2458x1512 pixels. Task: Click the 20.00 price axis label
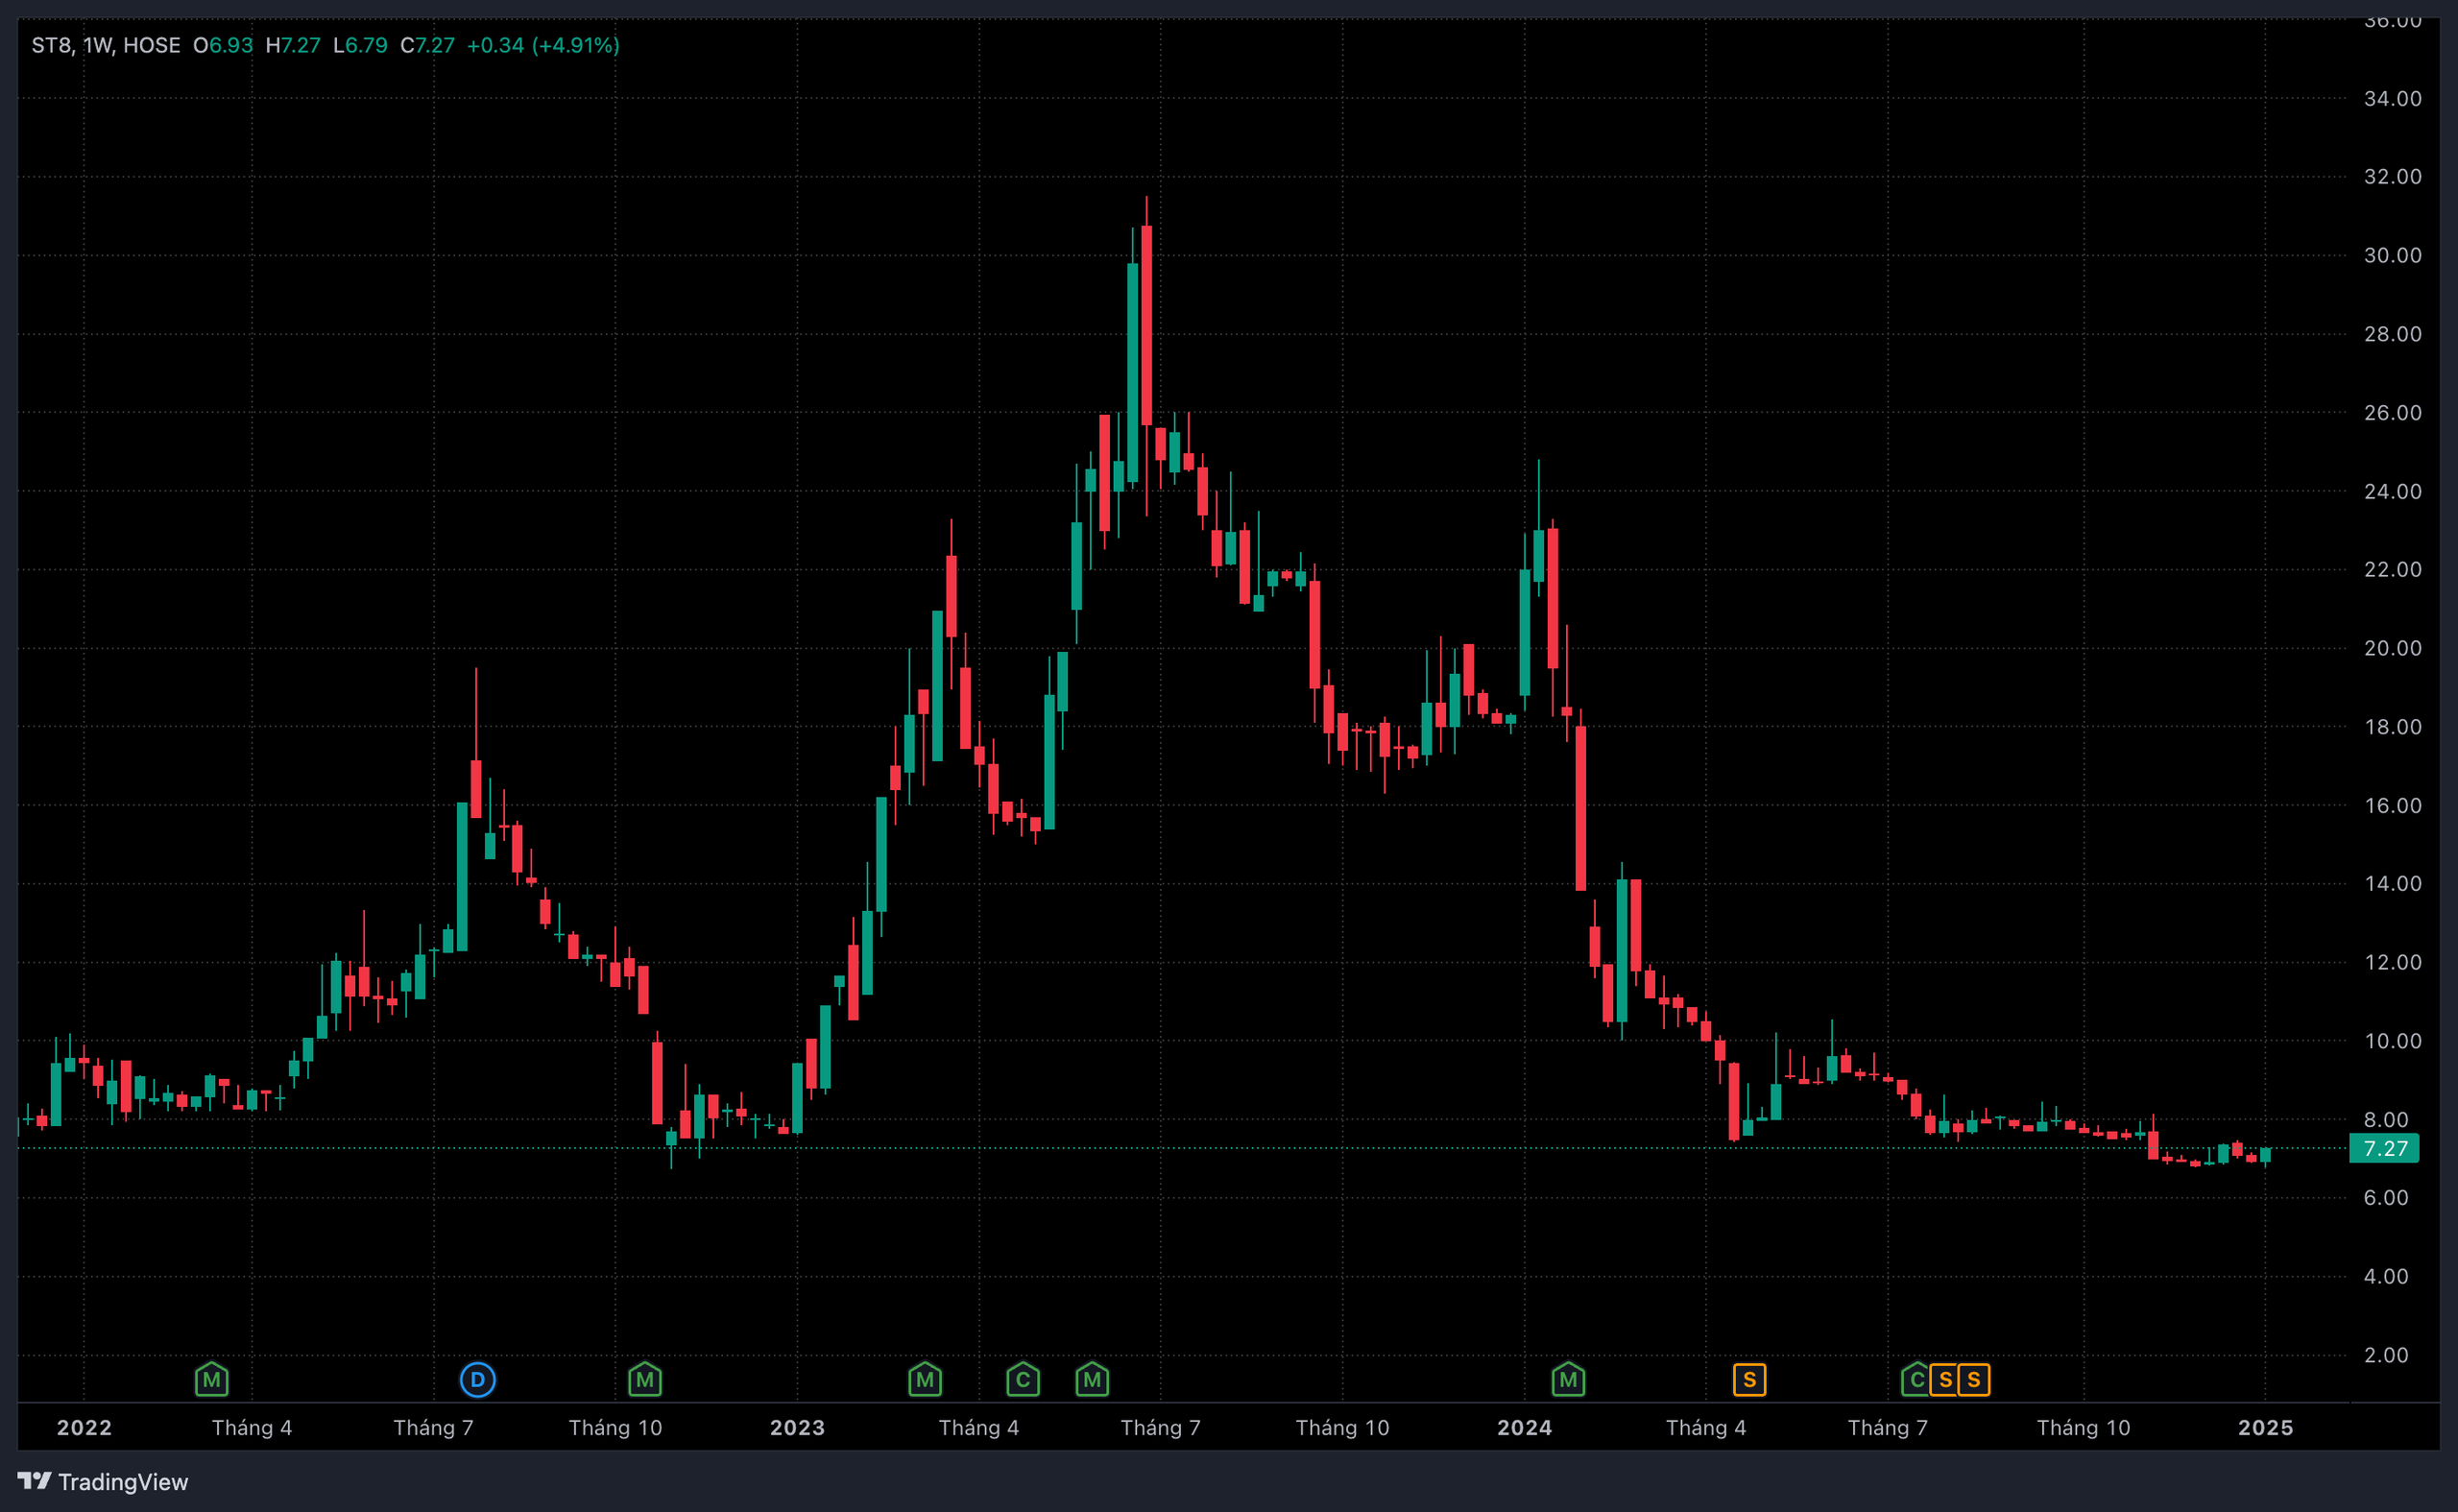2392,648
